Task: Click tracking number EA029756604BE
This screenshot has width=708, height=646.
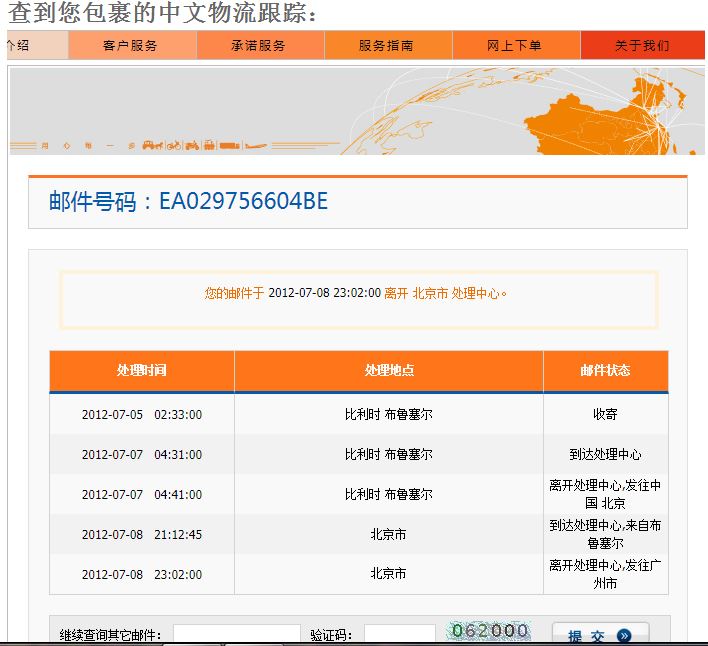Action: [243, 201]
